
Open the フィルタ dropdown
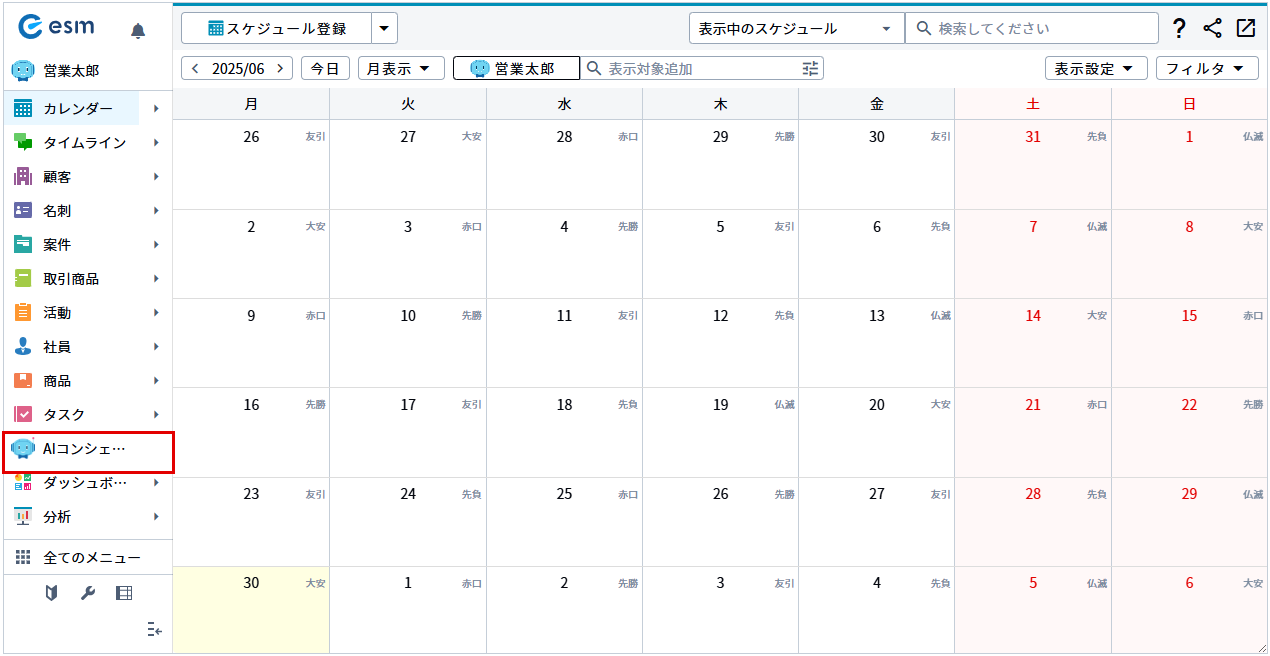1206,68
